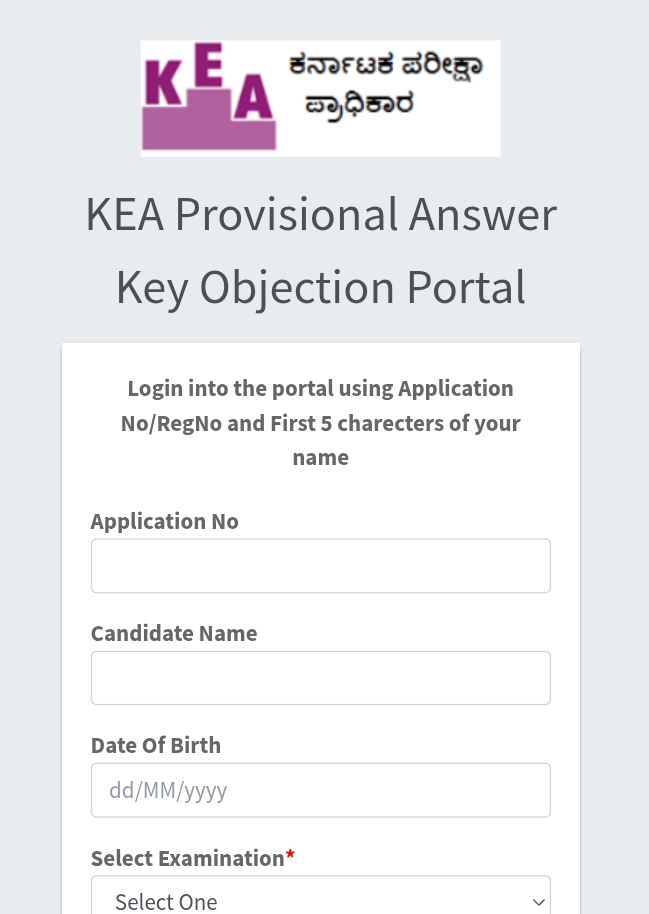Viewport: 649px width, 914px height.
Task: Select the Date Of Birth dd/MM/yyyy field
Action: (x=320, y=790)
